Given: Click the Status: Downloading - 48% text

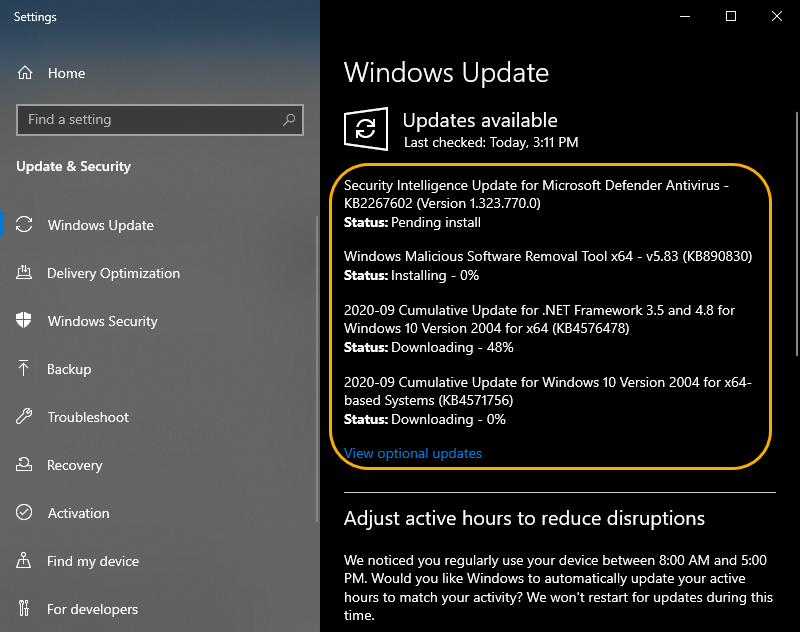Looking at the screenshot, I should coord(429,347).
